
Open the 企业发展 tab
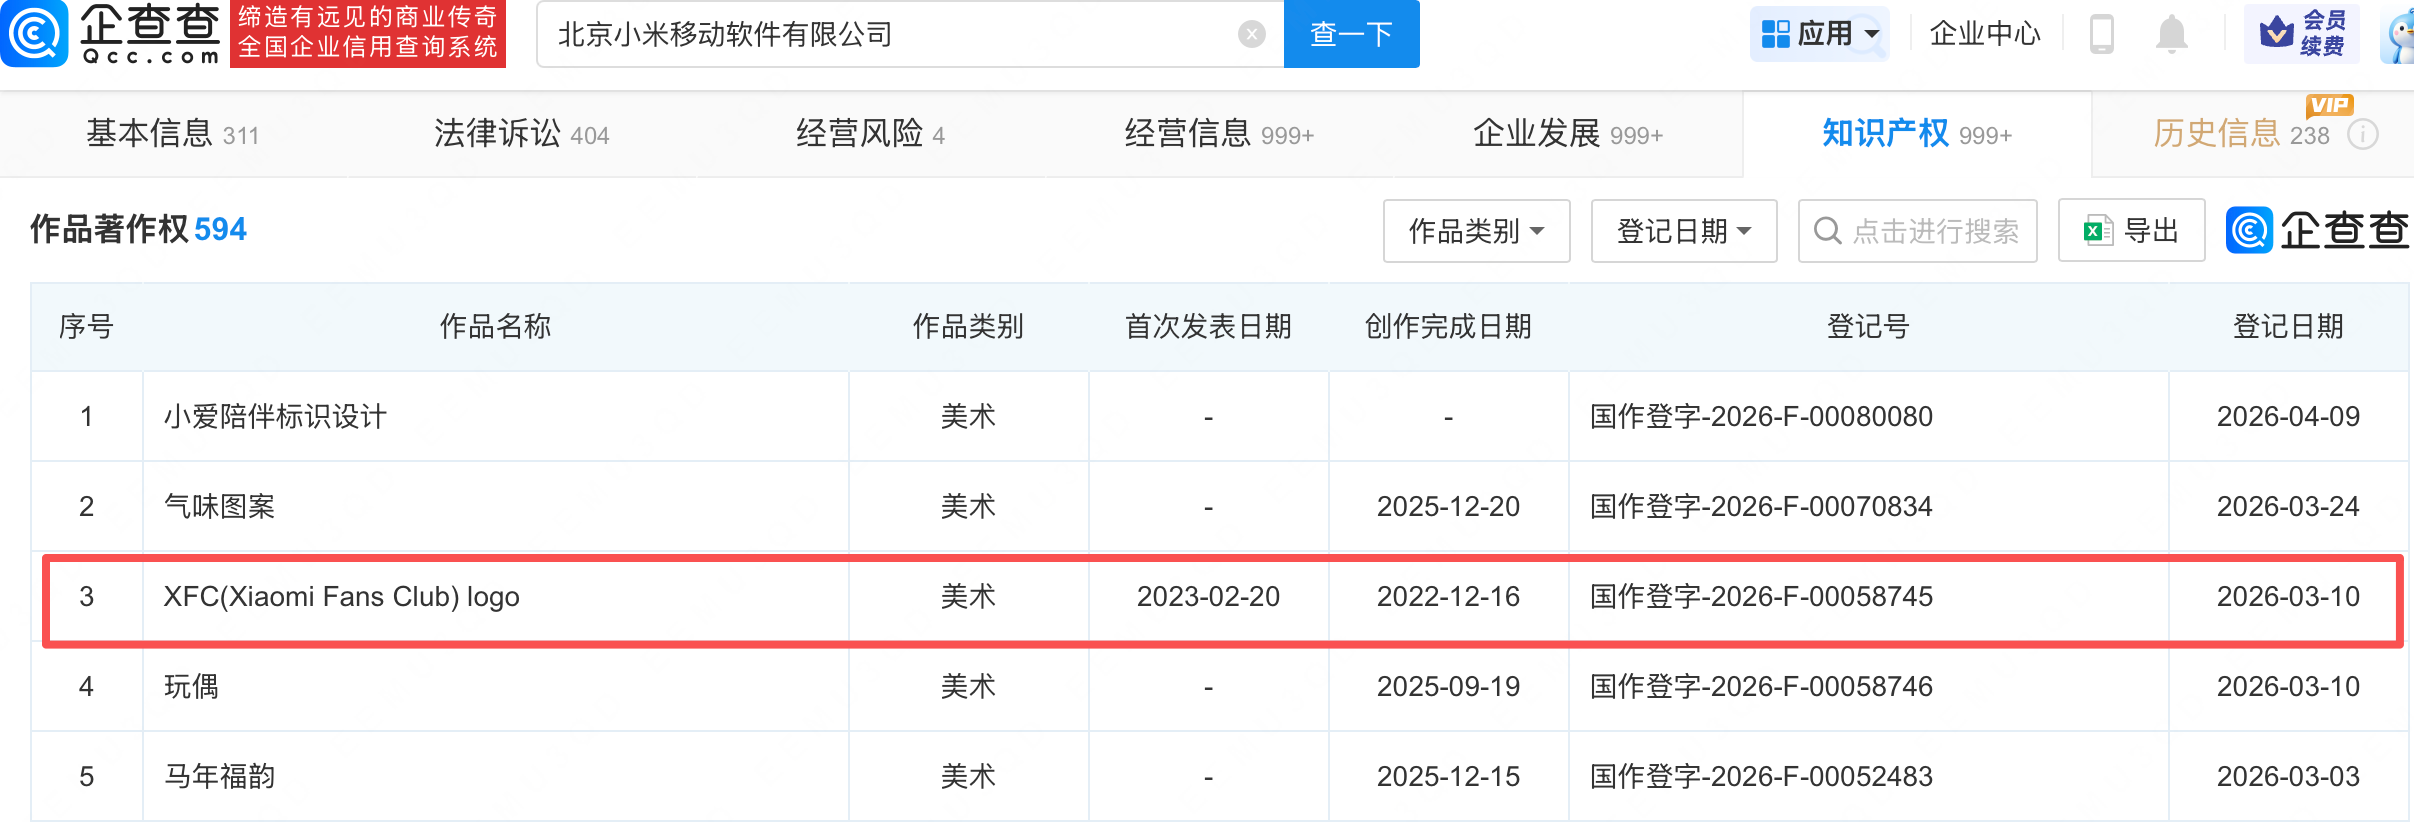(x=1567, y=134)
